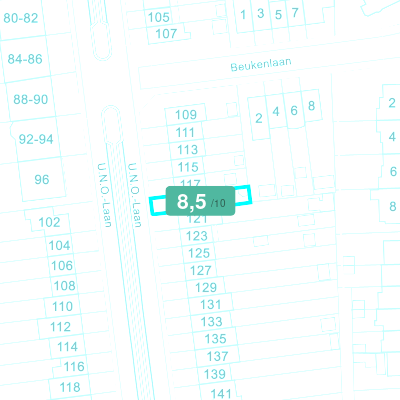Select parcel labeled 133
400x400 pixels.
pyautogui.click(x=211, y=322)
